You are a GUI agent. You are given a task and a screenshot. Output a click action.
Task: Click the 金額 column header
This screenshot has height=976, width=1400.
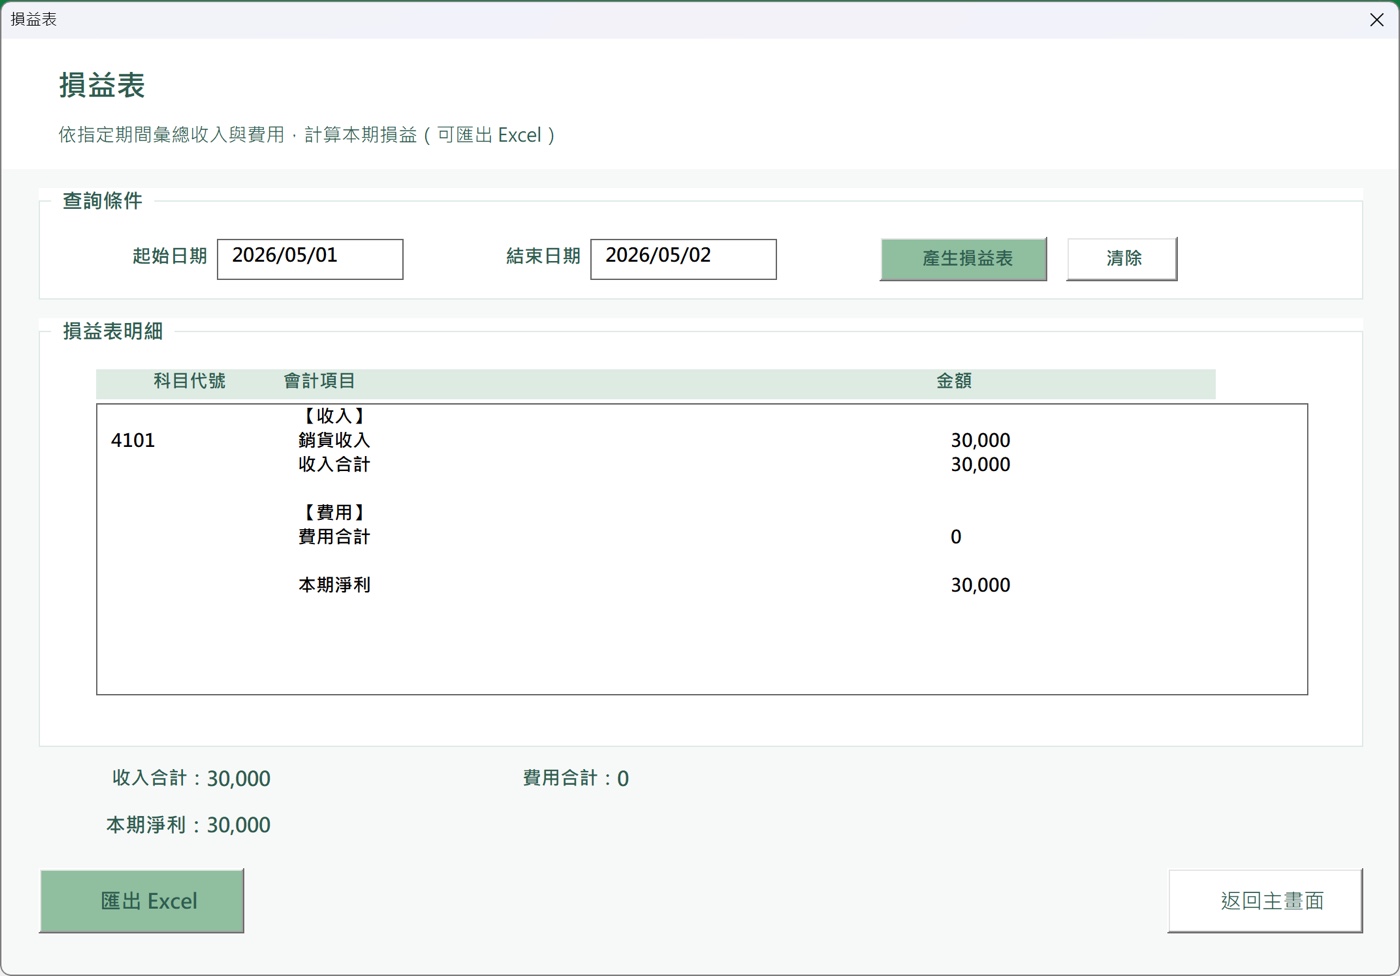(954, 381)
